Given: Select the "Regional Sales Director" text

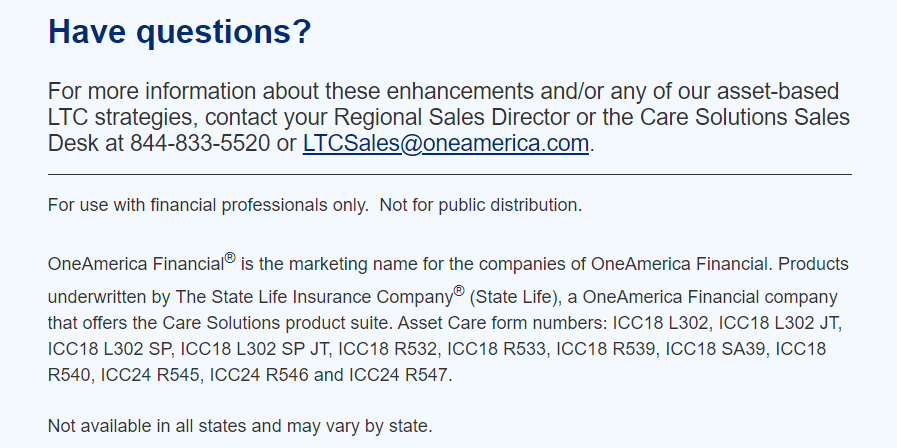Looking at the screenshot, I should coord(452,117).
